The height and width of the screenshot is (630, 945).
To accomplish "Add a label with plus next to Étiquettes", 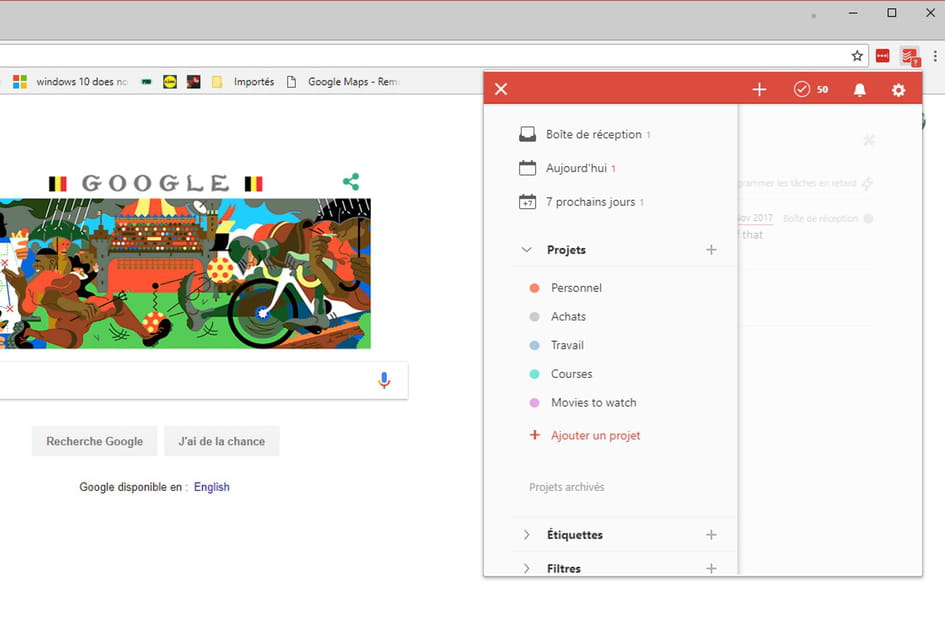I will click(x=711, y=535).
